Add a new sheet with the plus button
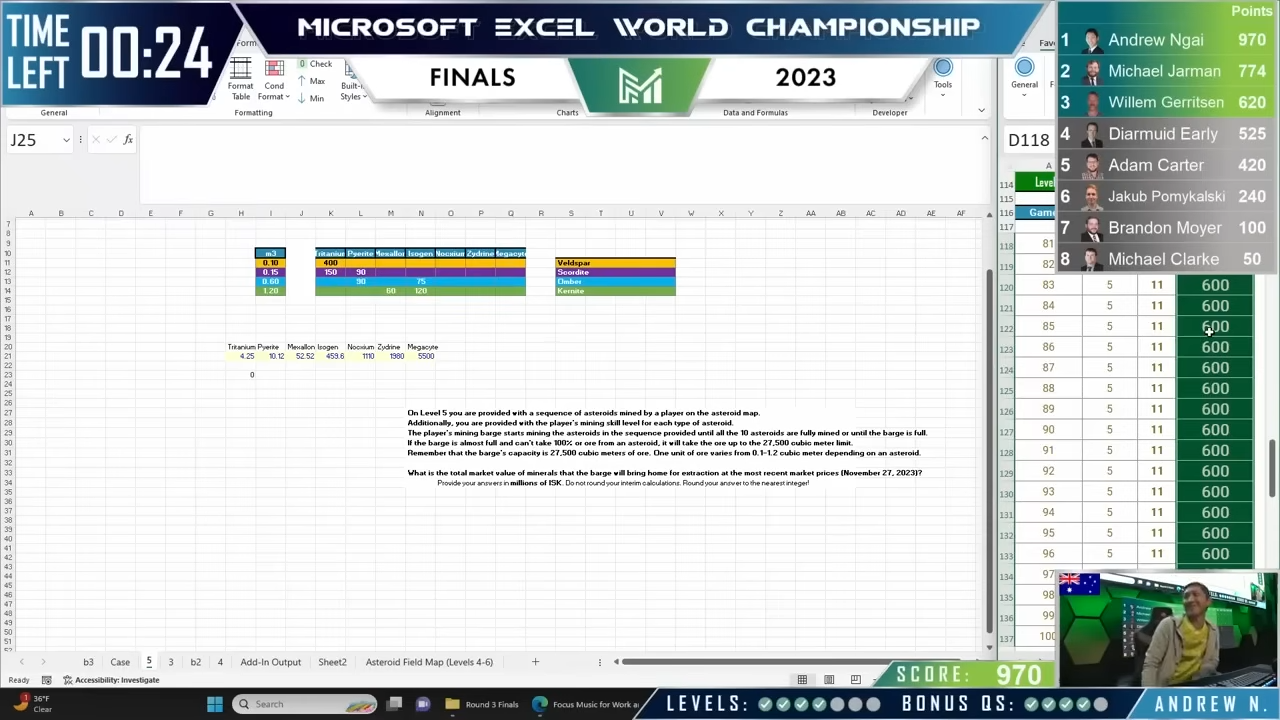 535,662
